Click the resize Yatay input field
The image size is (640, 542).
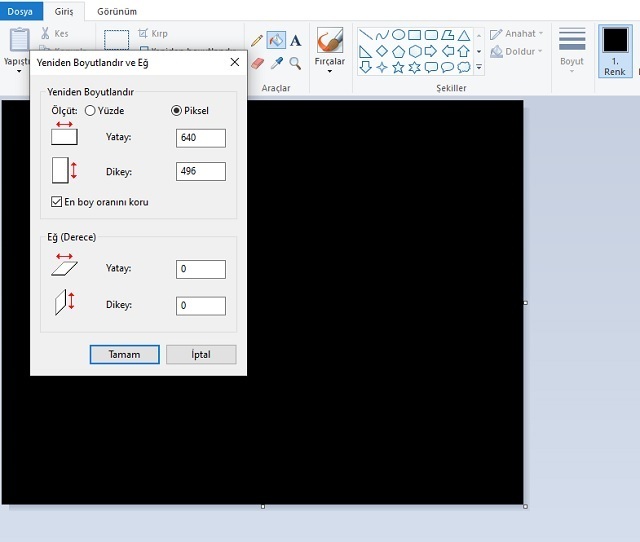pos(200,138)
